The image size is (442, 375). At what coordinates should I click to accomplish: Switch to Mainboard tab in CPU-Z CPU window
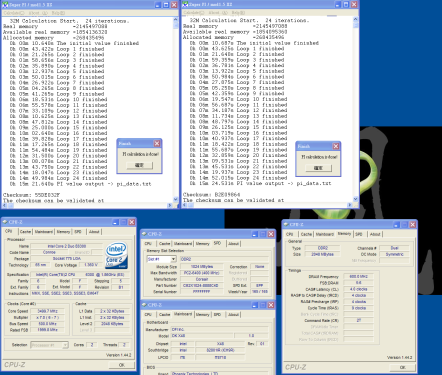pyautogui.click(x=44, y=232)
